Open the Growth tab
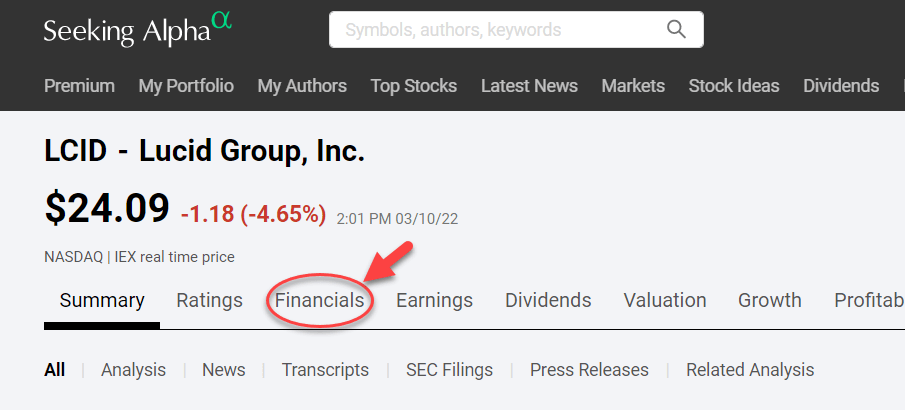 click(x=770, y=300)
